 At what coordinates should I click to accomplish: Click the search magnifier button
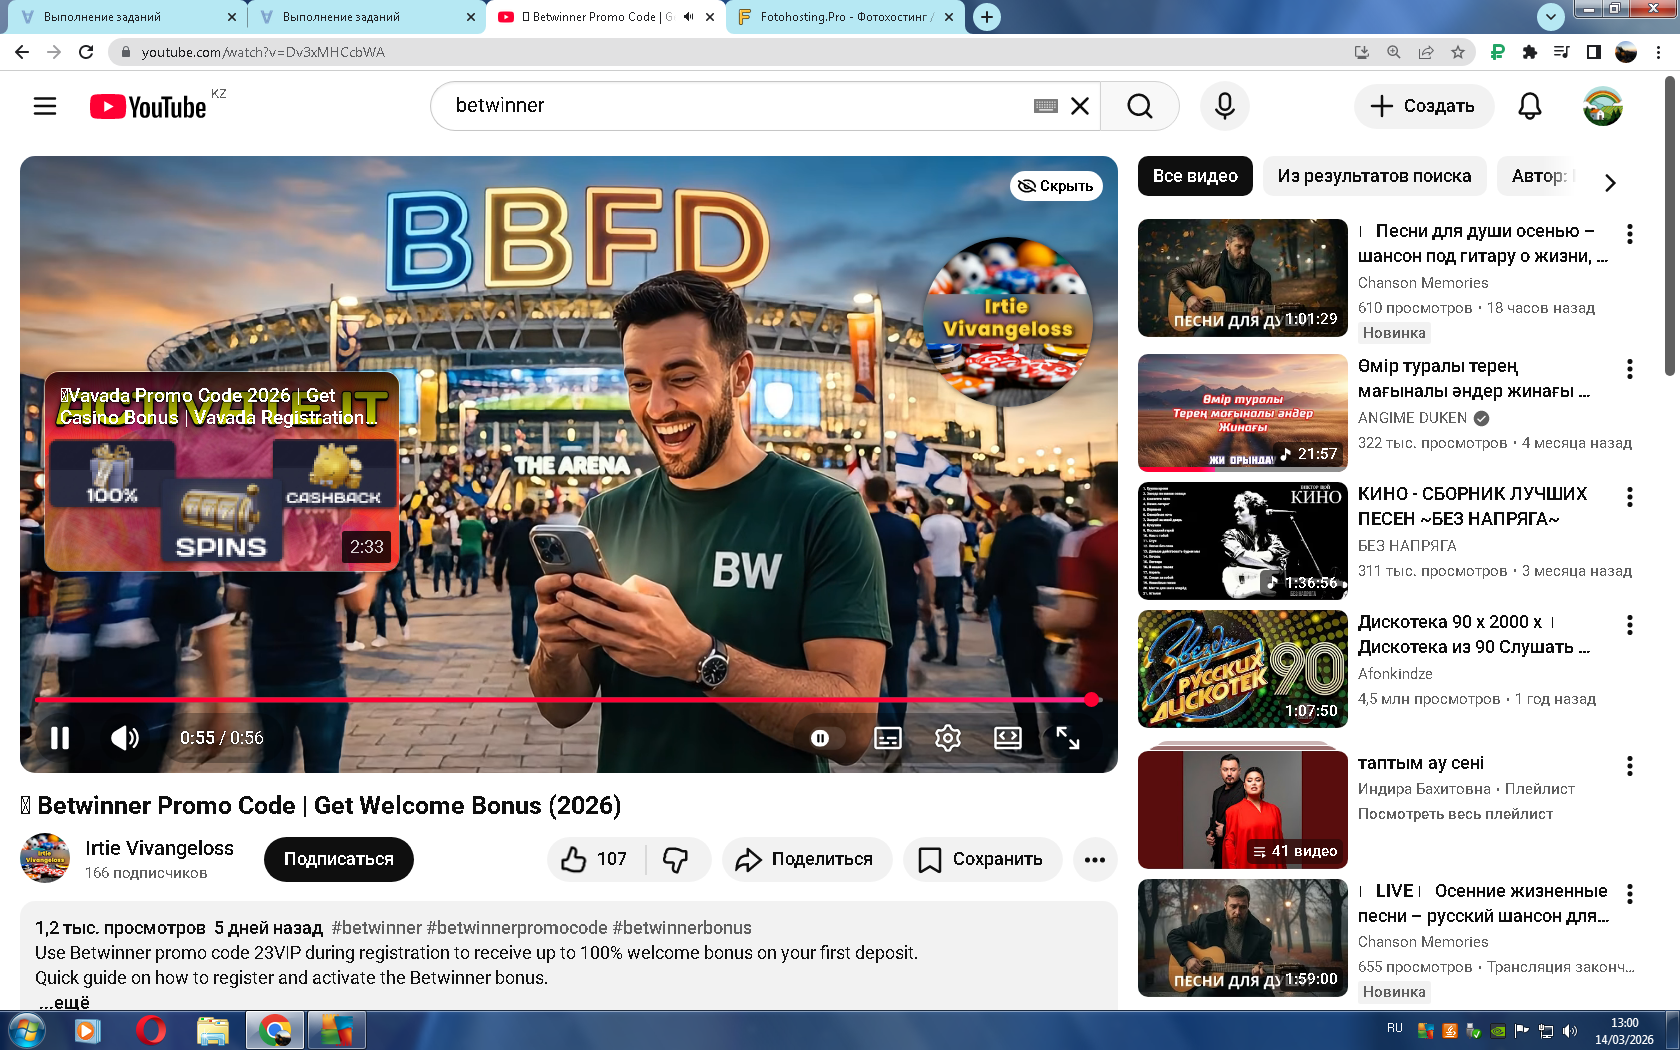pyautogui.click(x=1139, y=106)
